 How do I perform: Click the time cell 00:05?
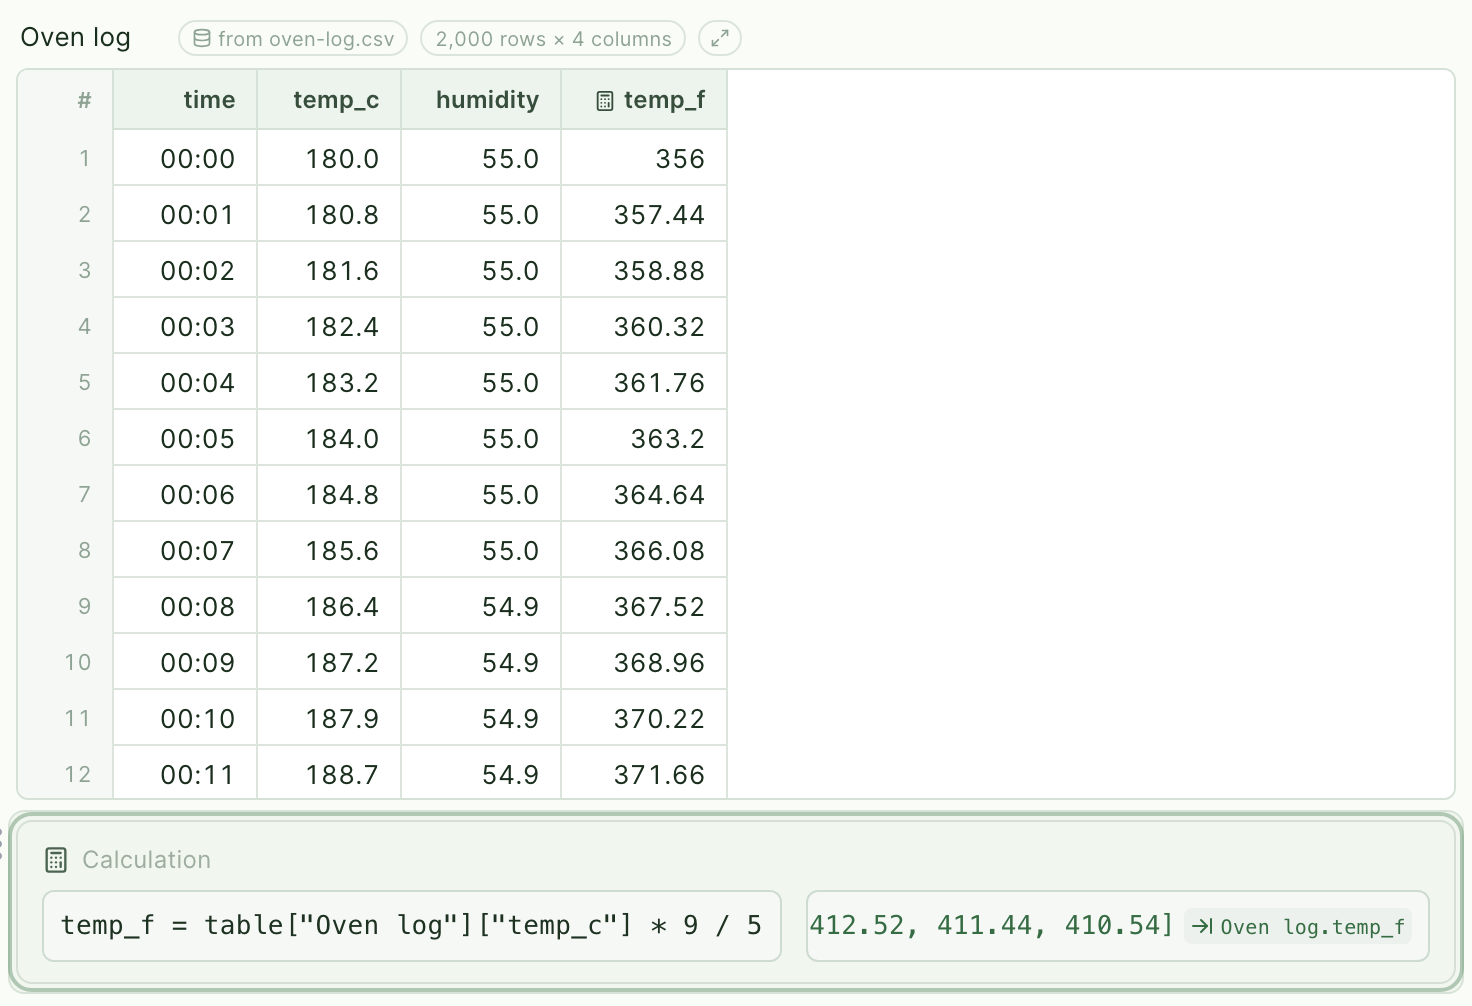185,438
